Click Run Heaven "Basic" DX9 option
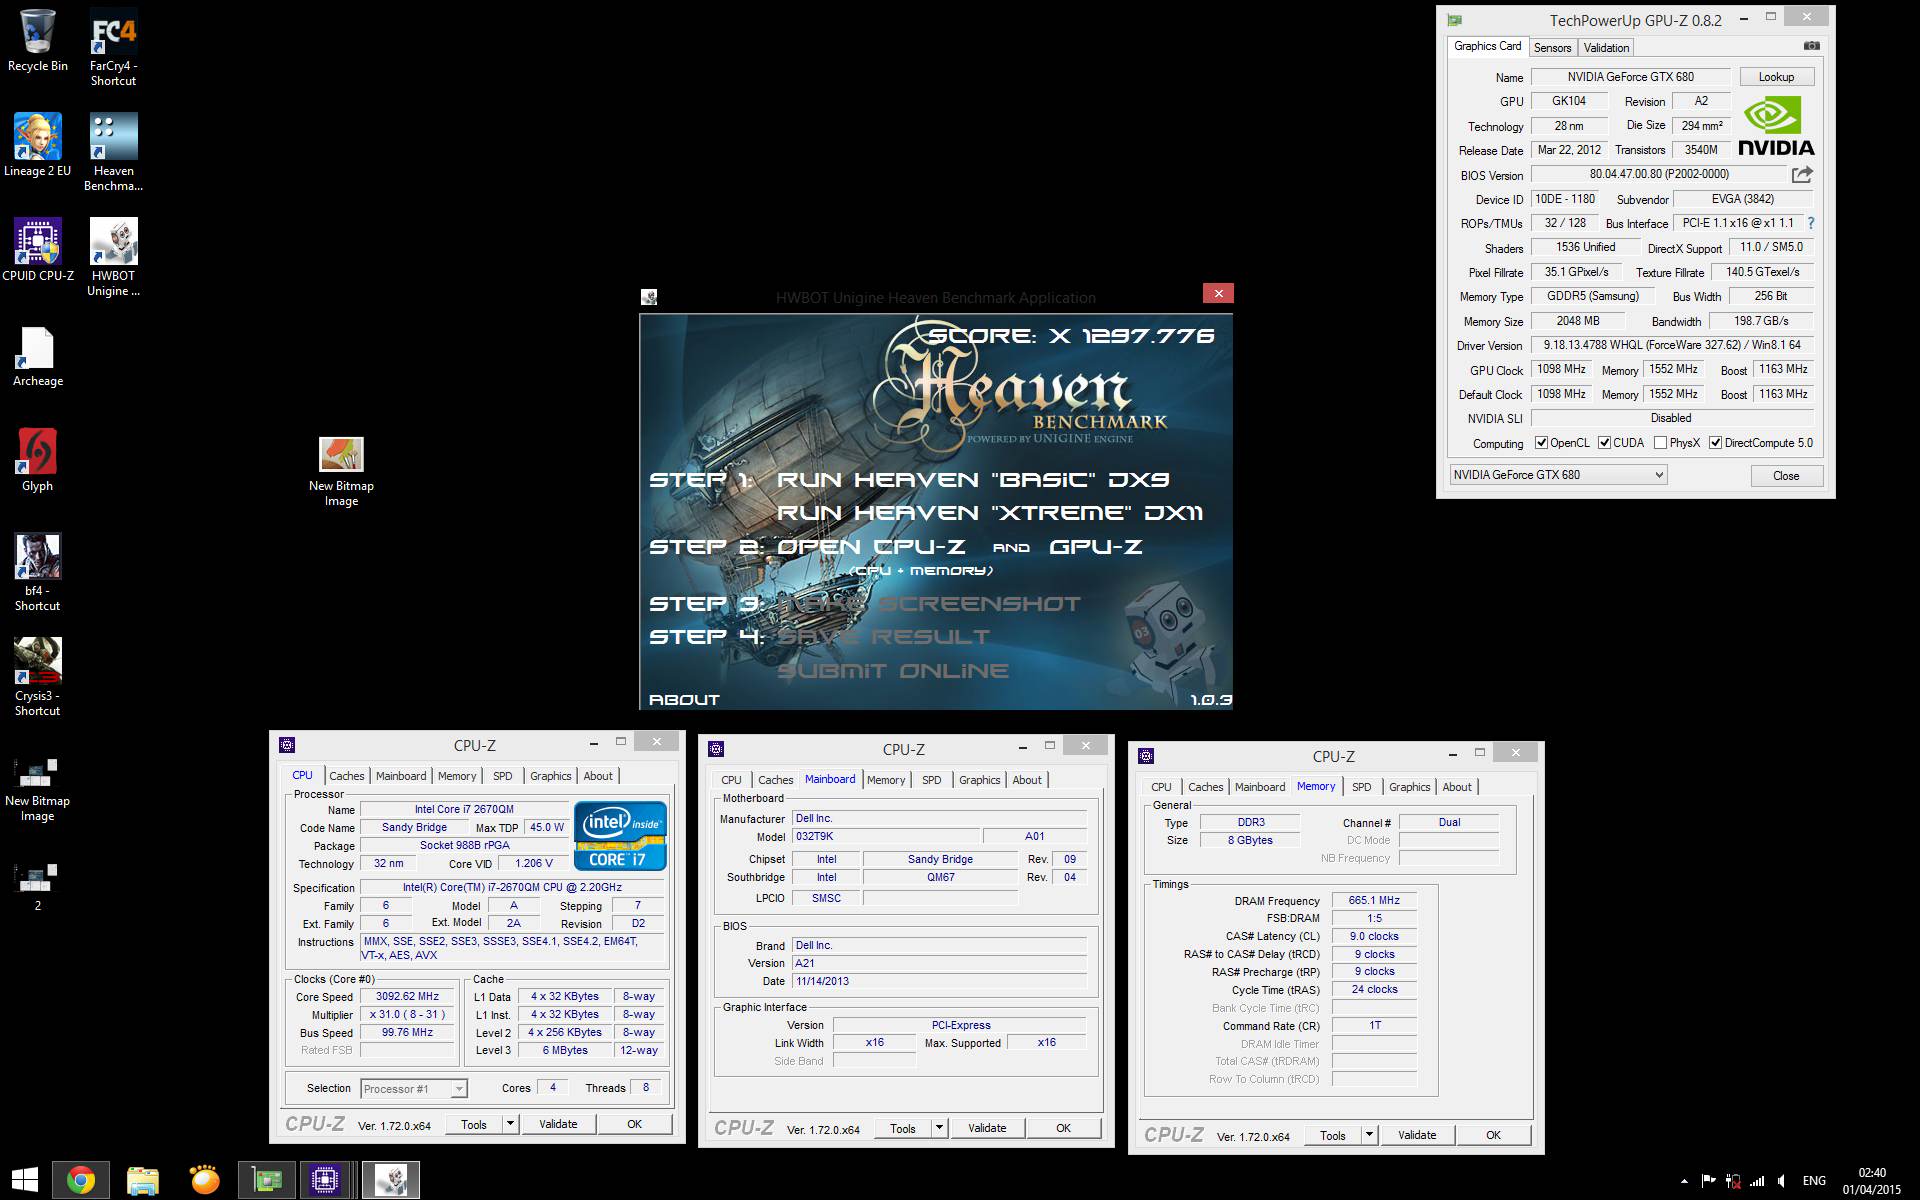 [973, 480]
